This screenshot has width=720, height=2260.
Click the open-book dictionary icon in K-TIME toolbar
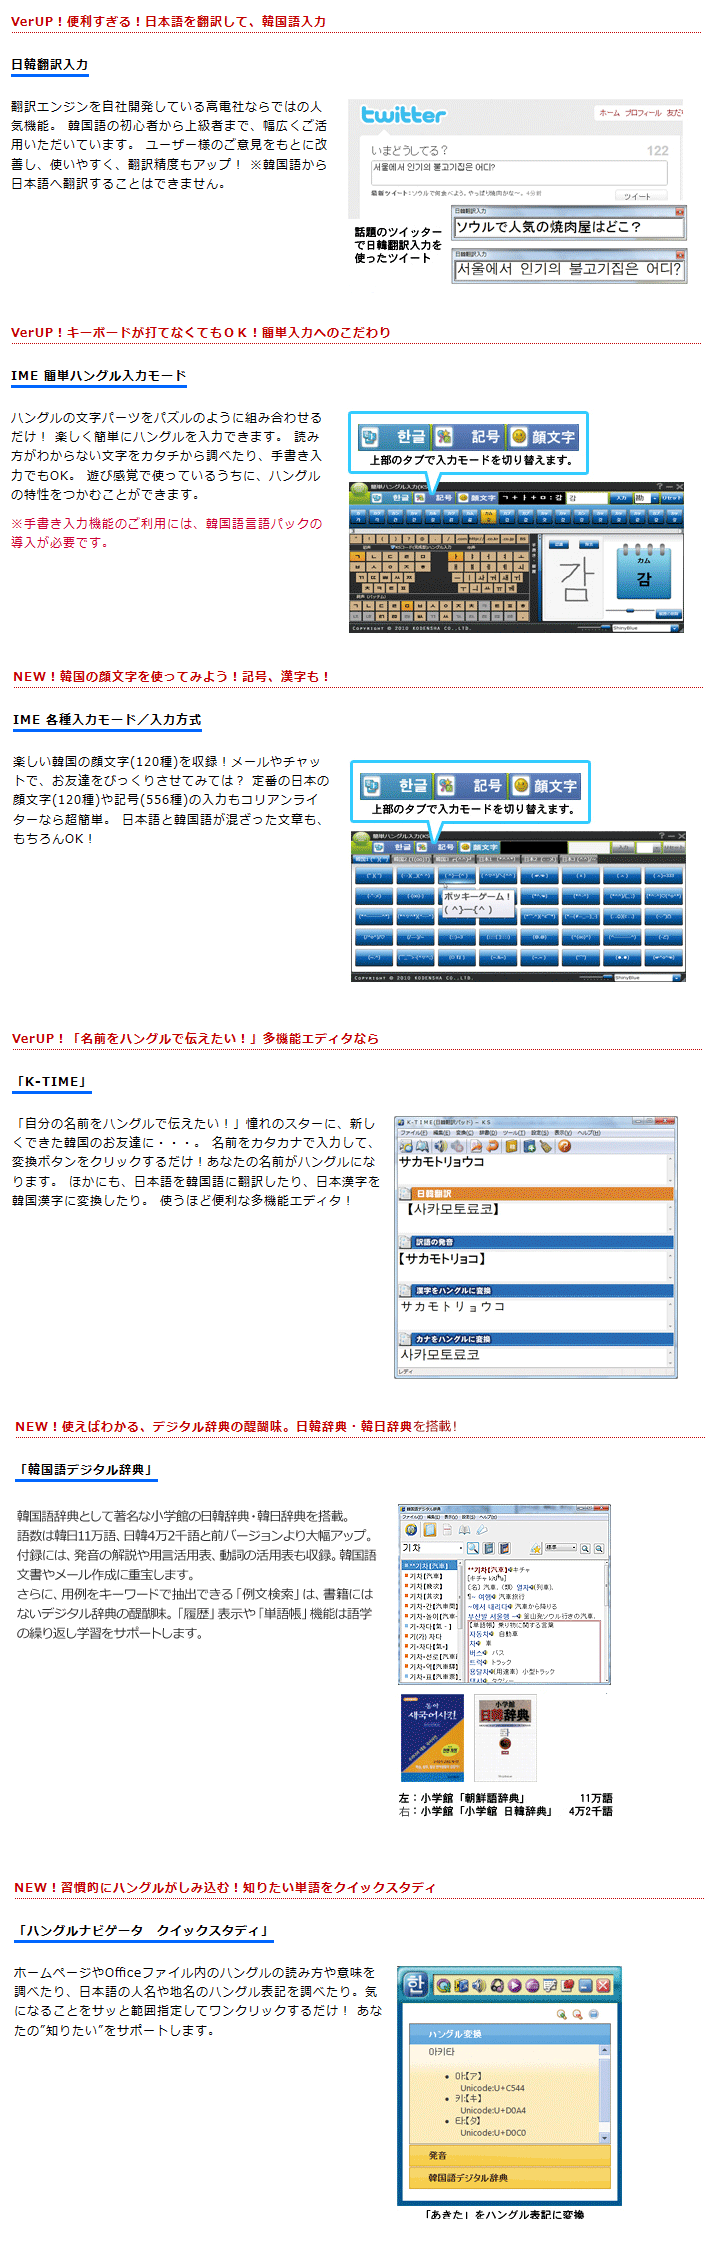[422, 1146]
